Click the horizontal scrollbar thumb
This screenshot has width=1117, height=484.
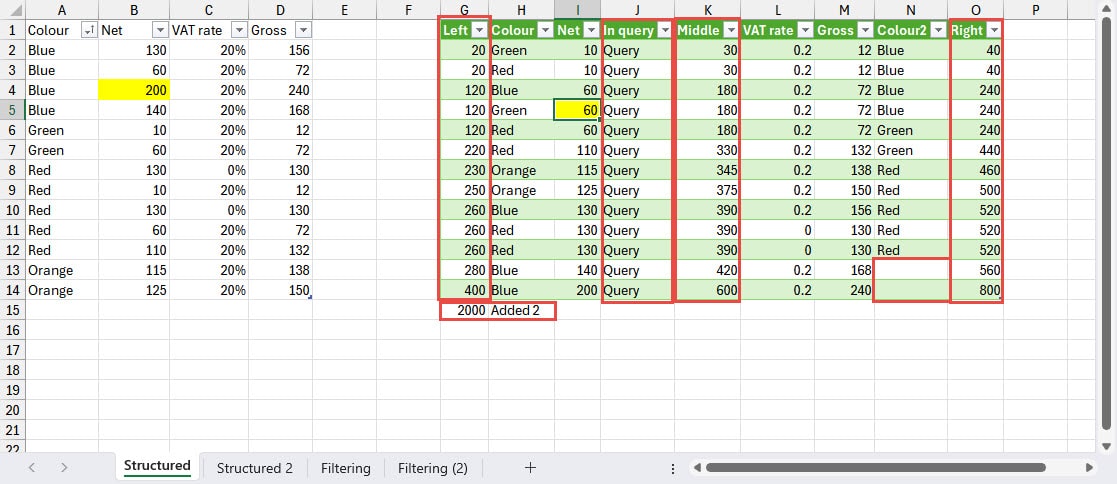coord(876,468)
